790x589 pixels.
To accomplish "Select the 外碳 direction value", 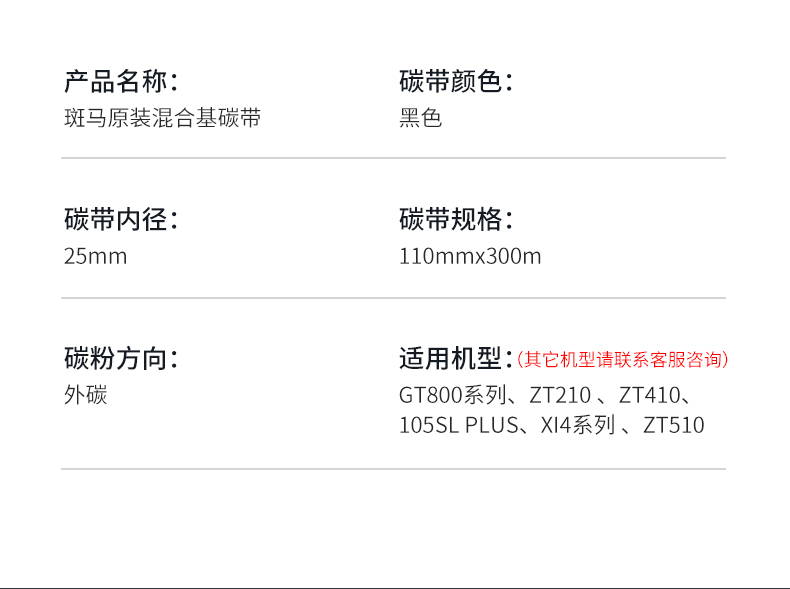I will point(86,395).
